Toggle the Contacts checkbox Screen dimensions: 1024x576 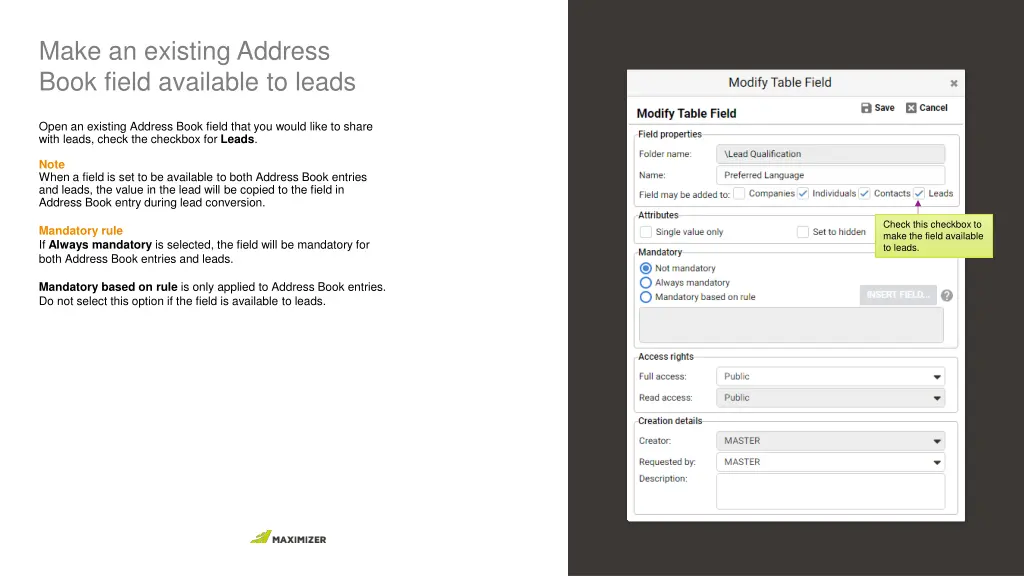[x=864, y=193]
